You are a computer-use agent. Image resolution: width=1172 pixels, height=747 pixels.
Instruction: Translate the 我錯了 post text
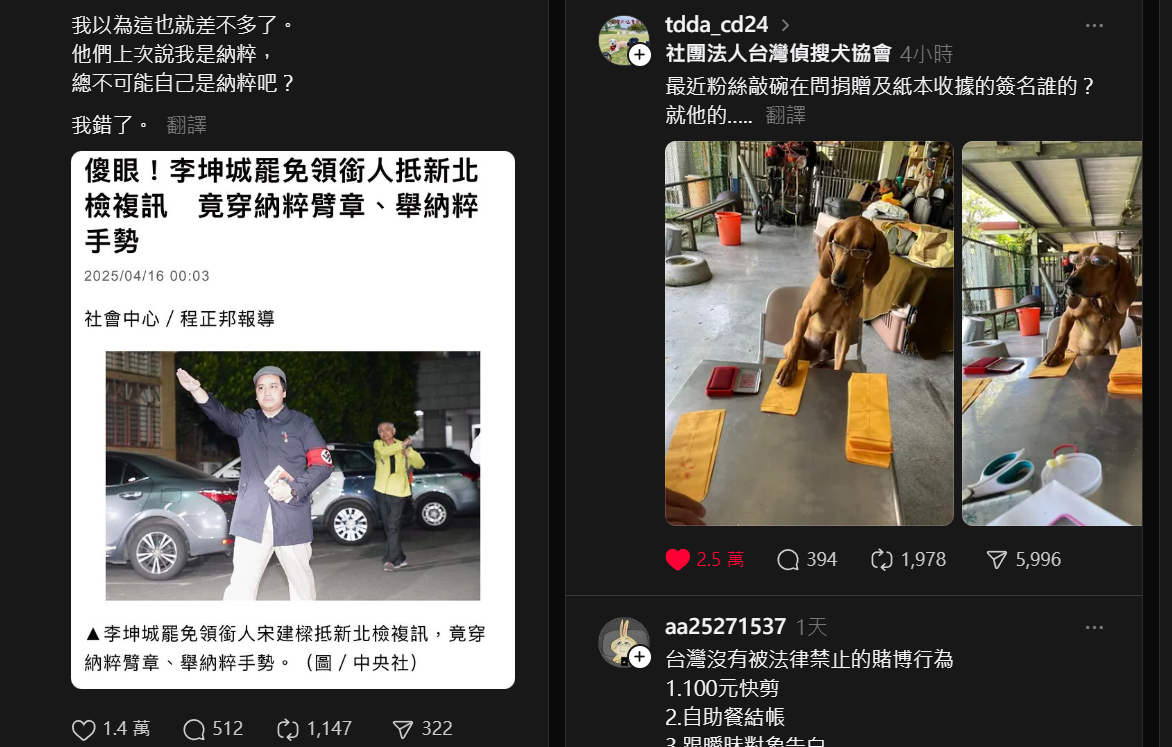coord(186,125)
